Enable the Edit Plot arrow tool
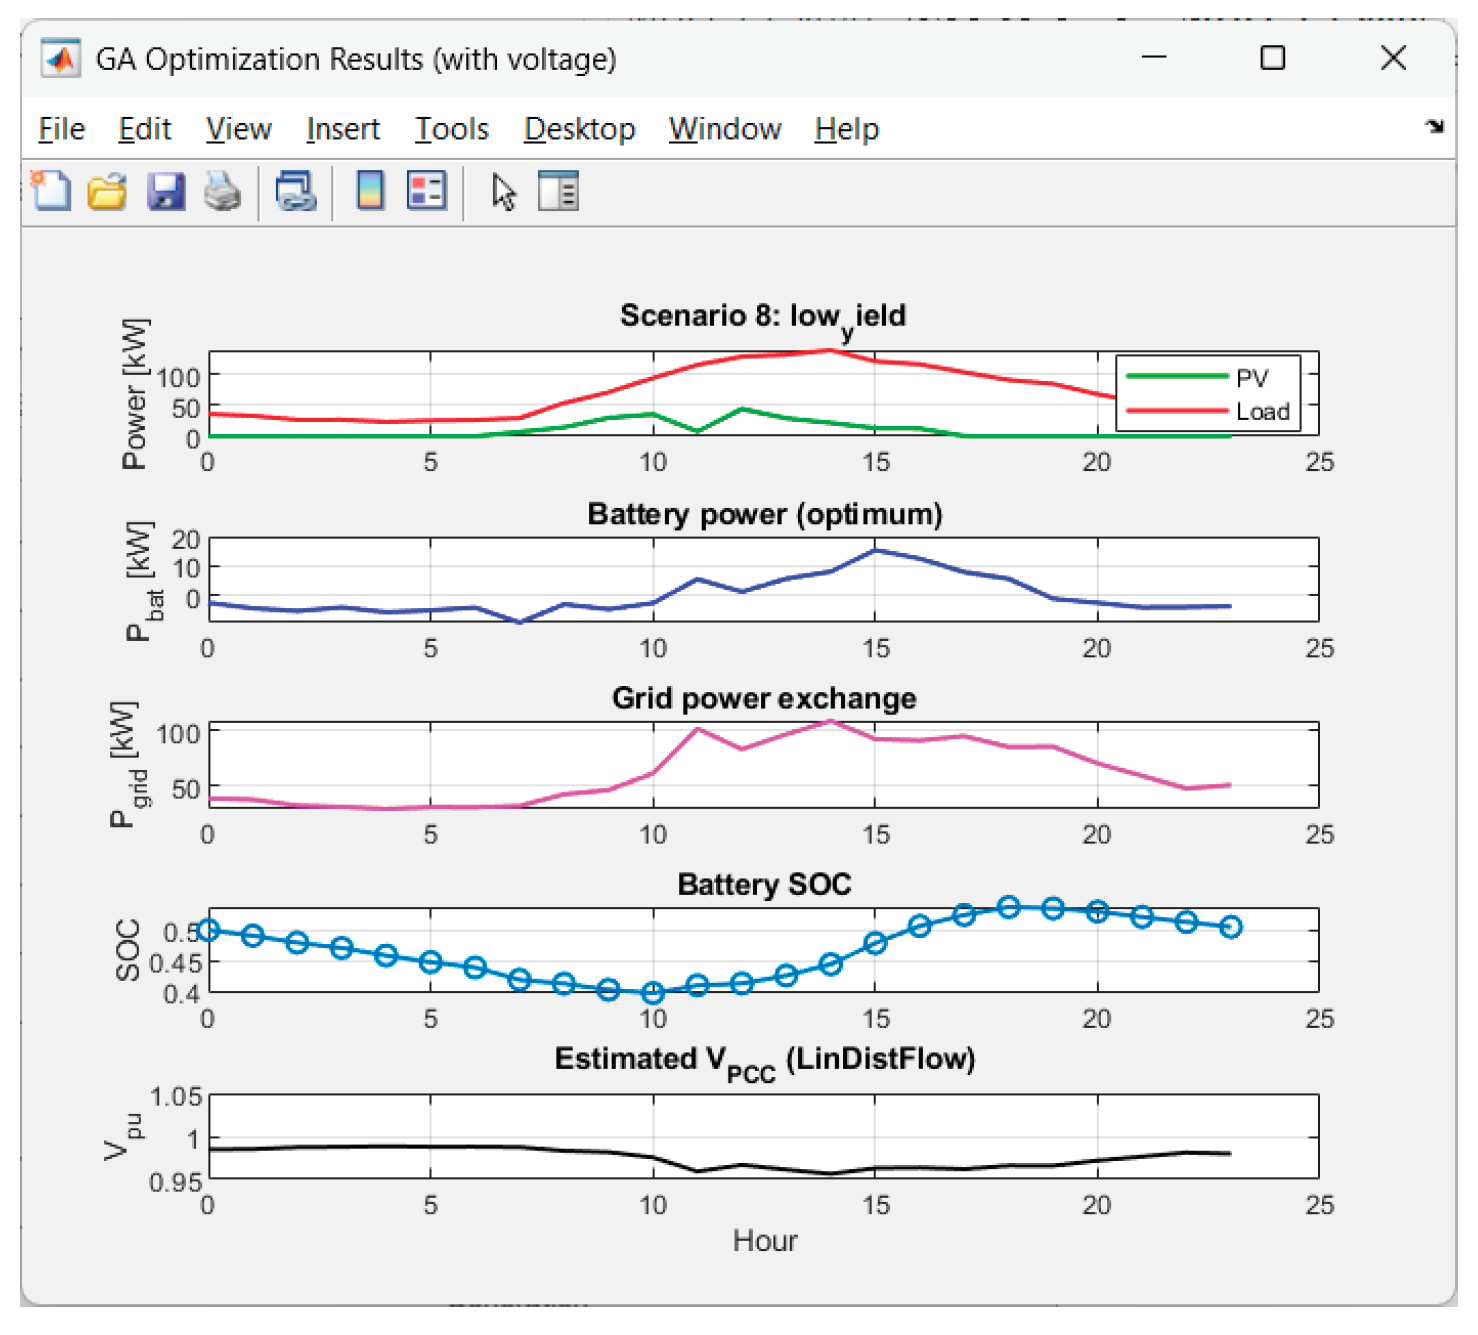This screenshot has width=1478, height=1335. pos(503,191)
